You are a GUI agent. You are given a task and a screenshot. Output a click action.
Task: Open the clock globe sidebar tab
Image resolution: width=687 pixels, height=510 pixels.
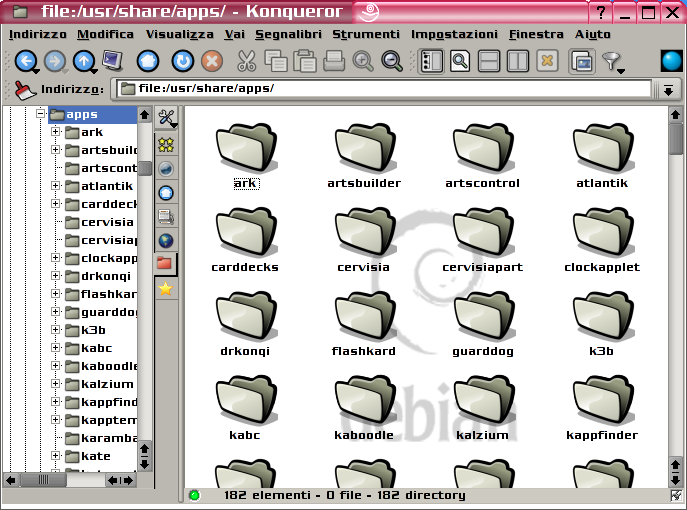tap(166, 169)
